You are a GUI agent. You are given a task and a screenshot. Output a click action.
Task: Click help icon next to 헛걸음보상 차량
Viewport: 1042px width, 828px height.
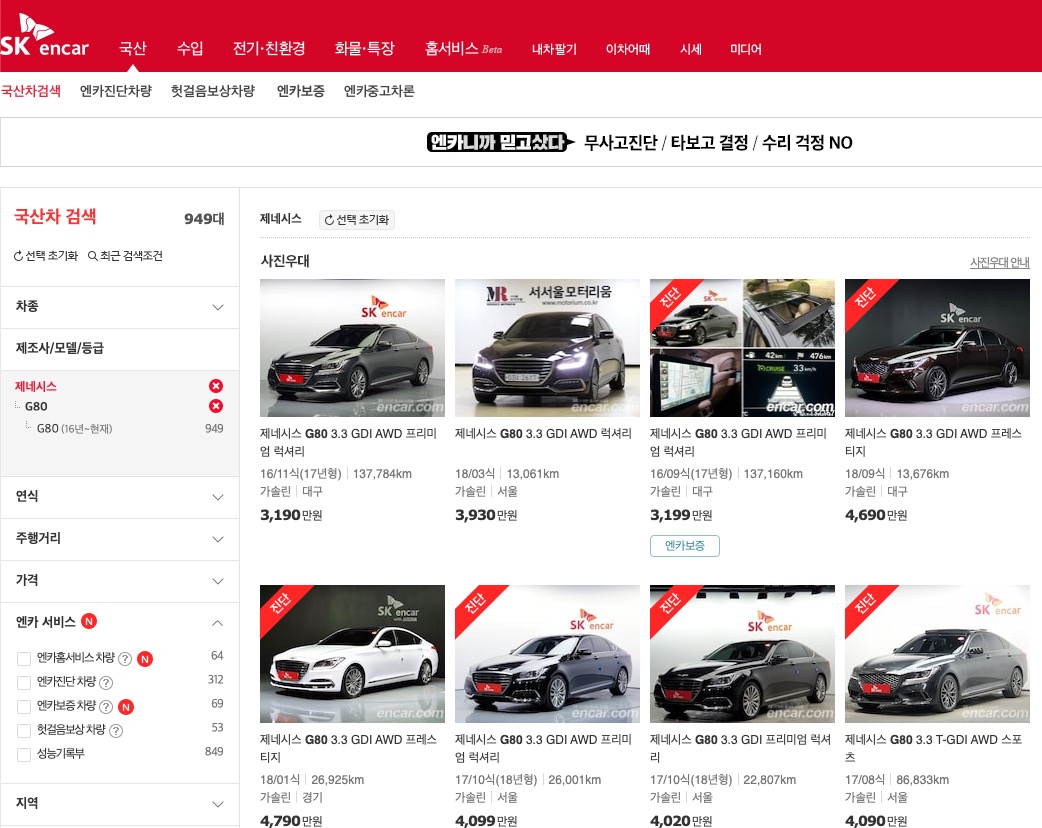[116, 731]
